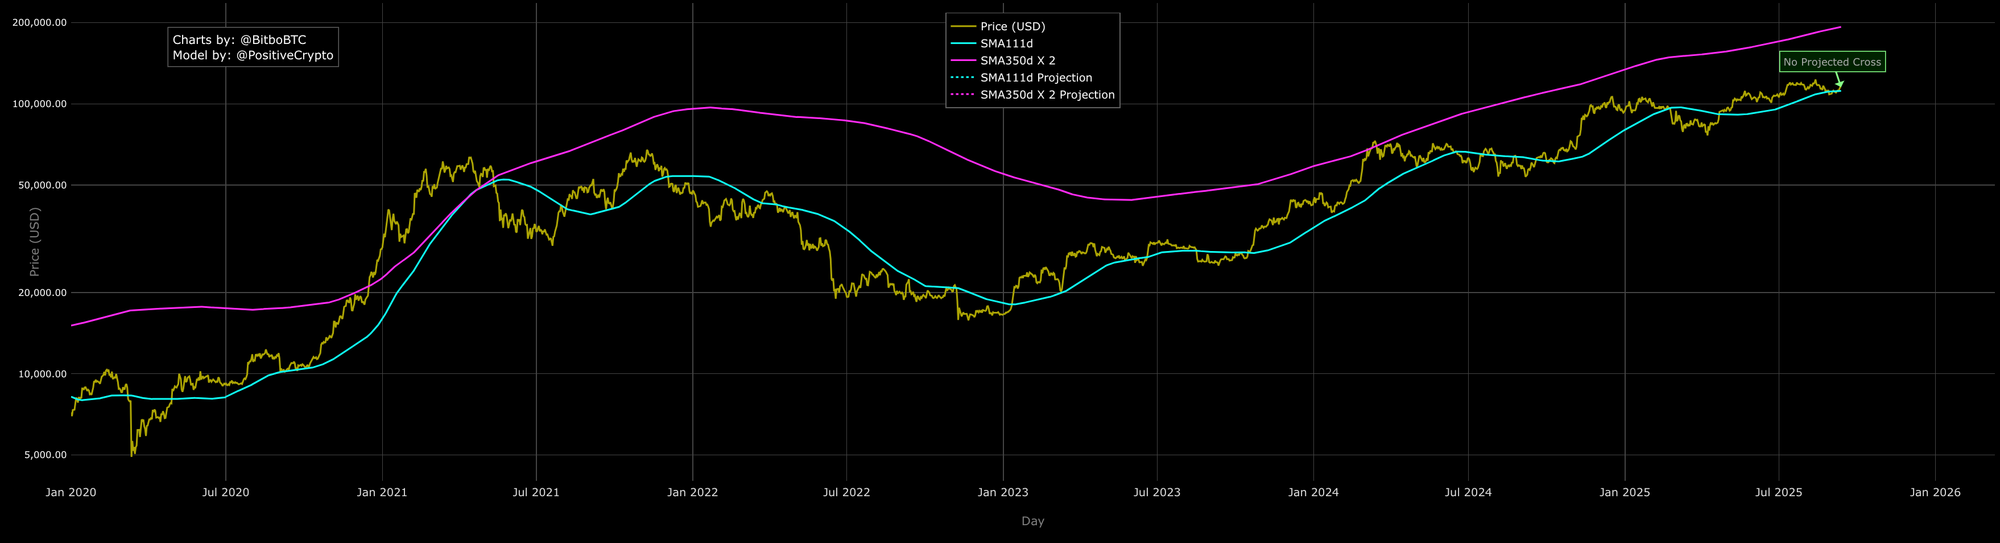Select the Jul 2022 x-axis tick label
Image resolution: width=2000 pixels, height=543 pixels.
click(846, 492)
